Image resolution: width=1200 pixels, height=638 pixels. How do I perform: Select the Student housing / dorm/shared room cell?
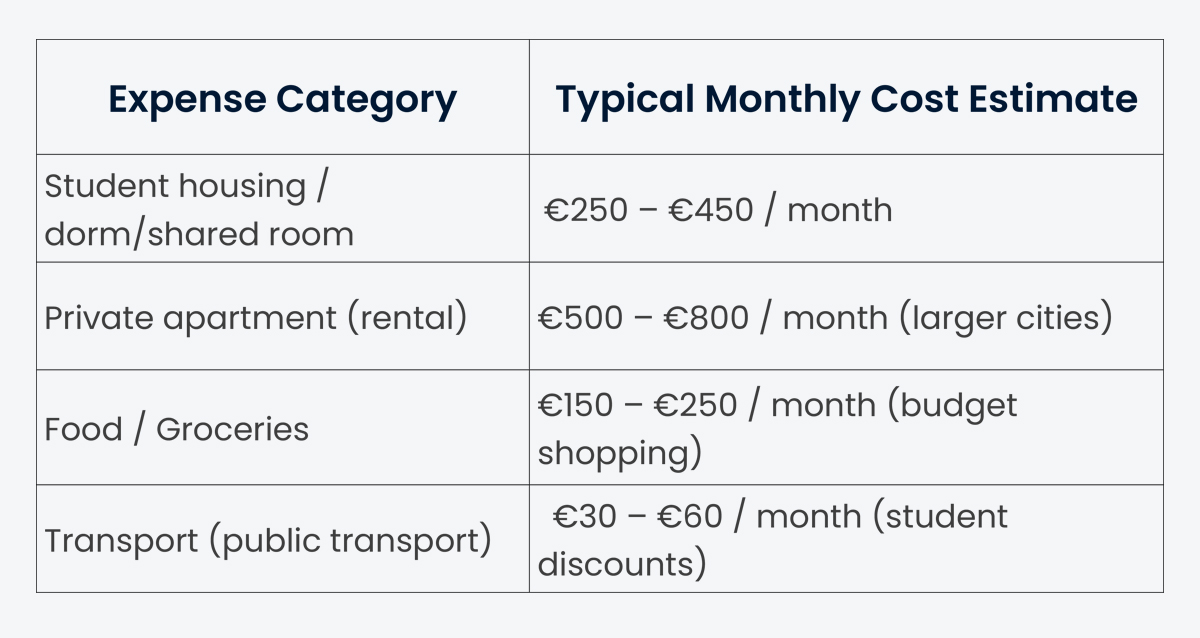(199, 209)
